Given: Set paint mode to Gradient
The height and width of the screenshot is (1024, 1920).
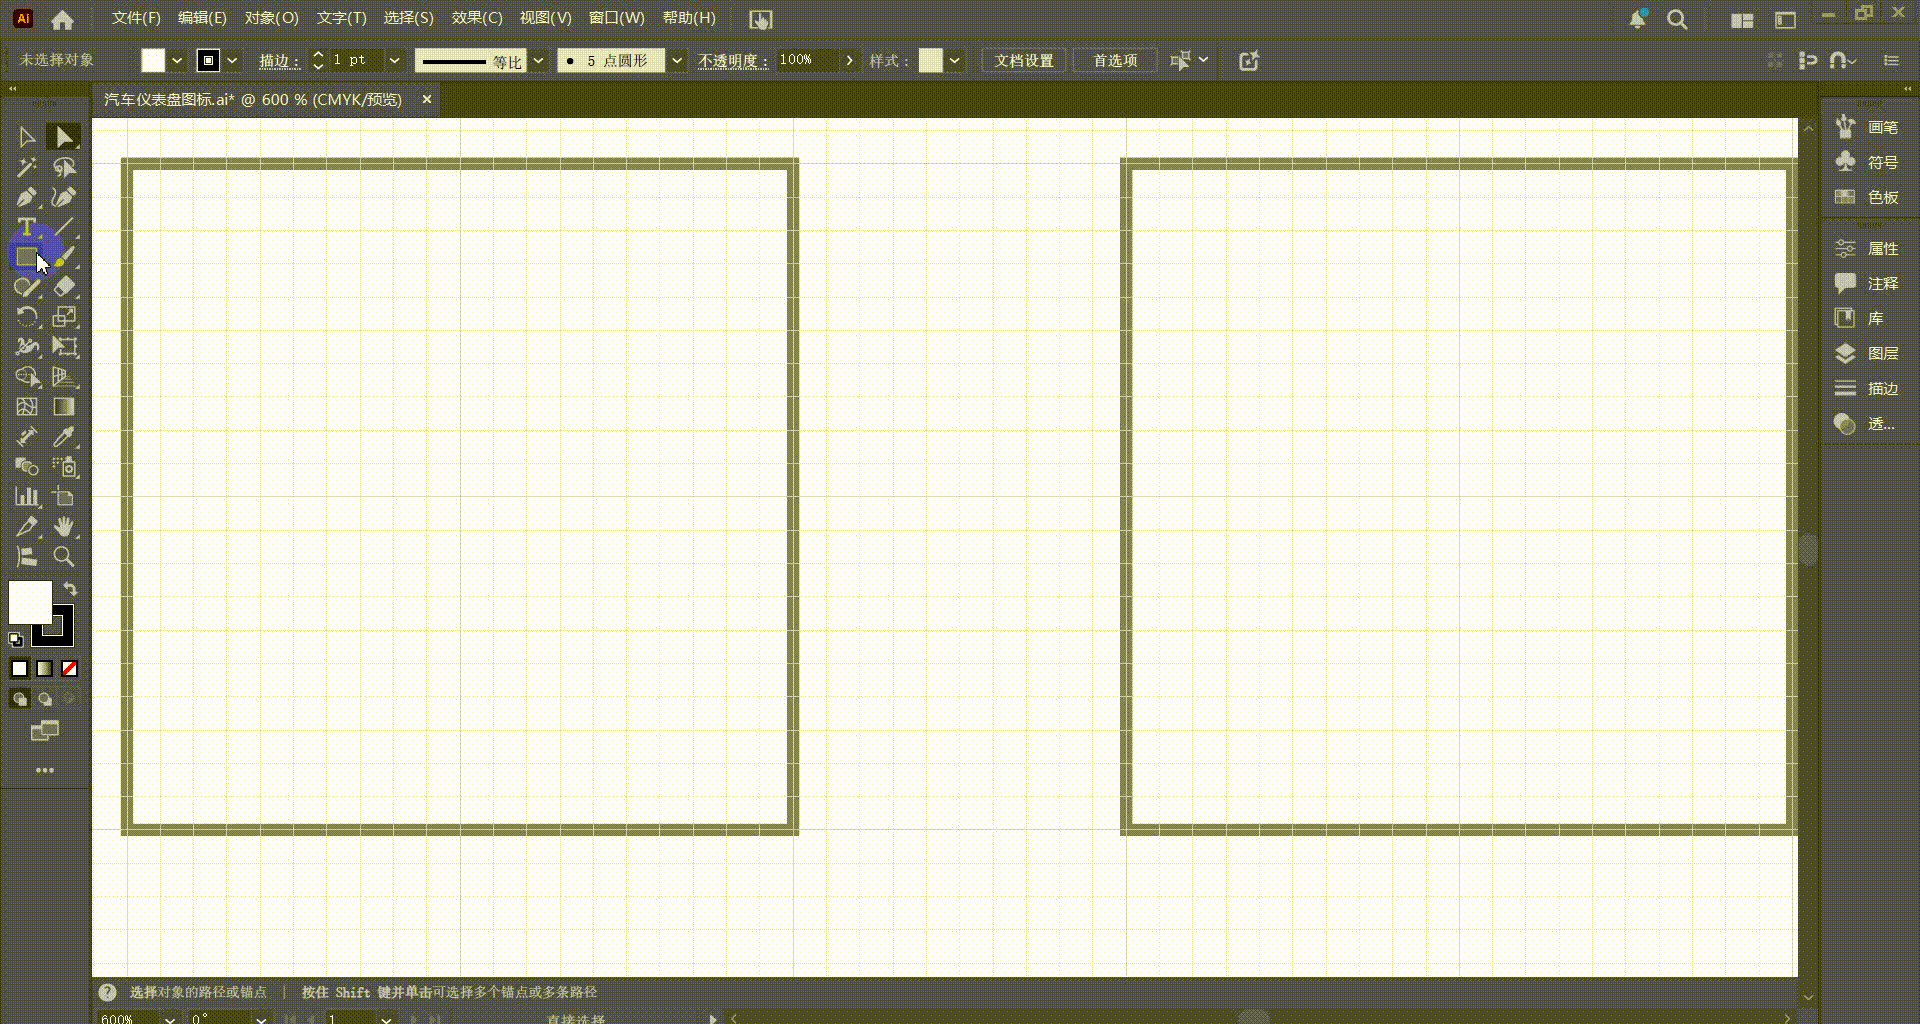Looking at the screenshot, I should pyautogui.click(x=44, y=669).
